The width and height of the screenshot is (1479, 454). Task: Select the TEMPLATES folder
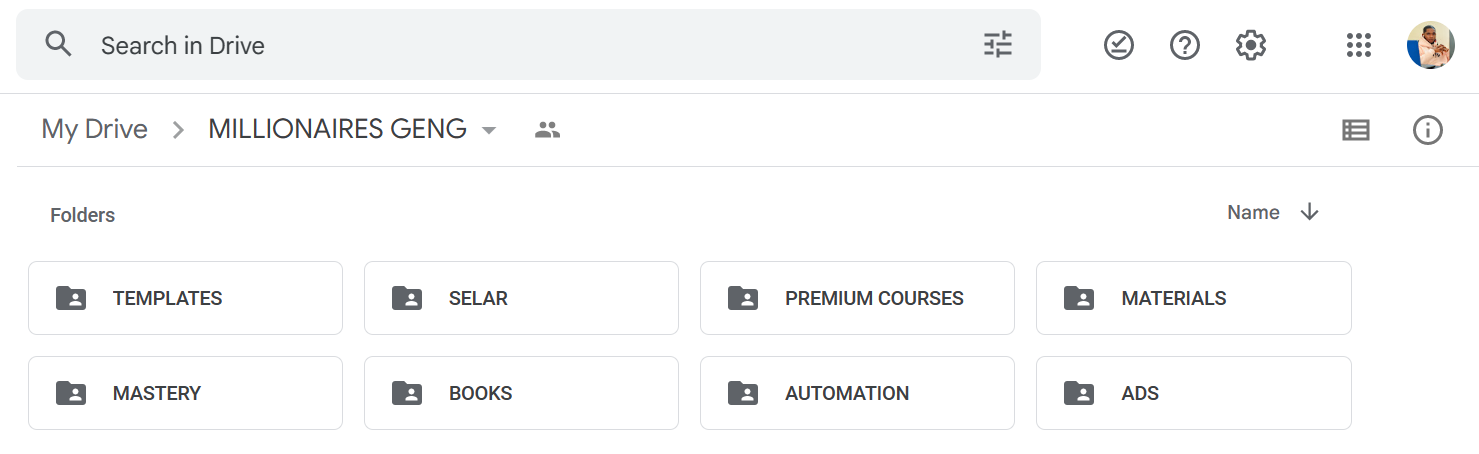coord(185,298)
